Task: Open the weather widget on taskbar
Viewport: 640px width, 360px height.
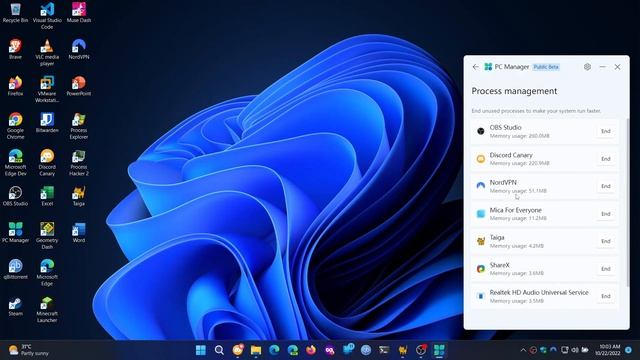Action: pyautogui.click(x=29, y=350)
